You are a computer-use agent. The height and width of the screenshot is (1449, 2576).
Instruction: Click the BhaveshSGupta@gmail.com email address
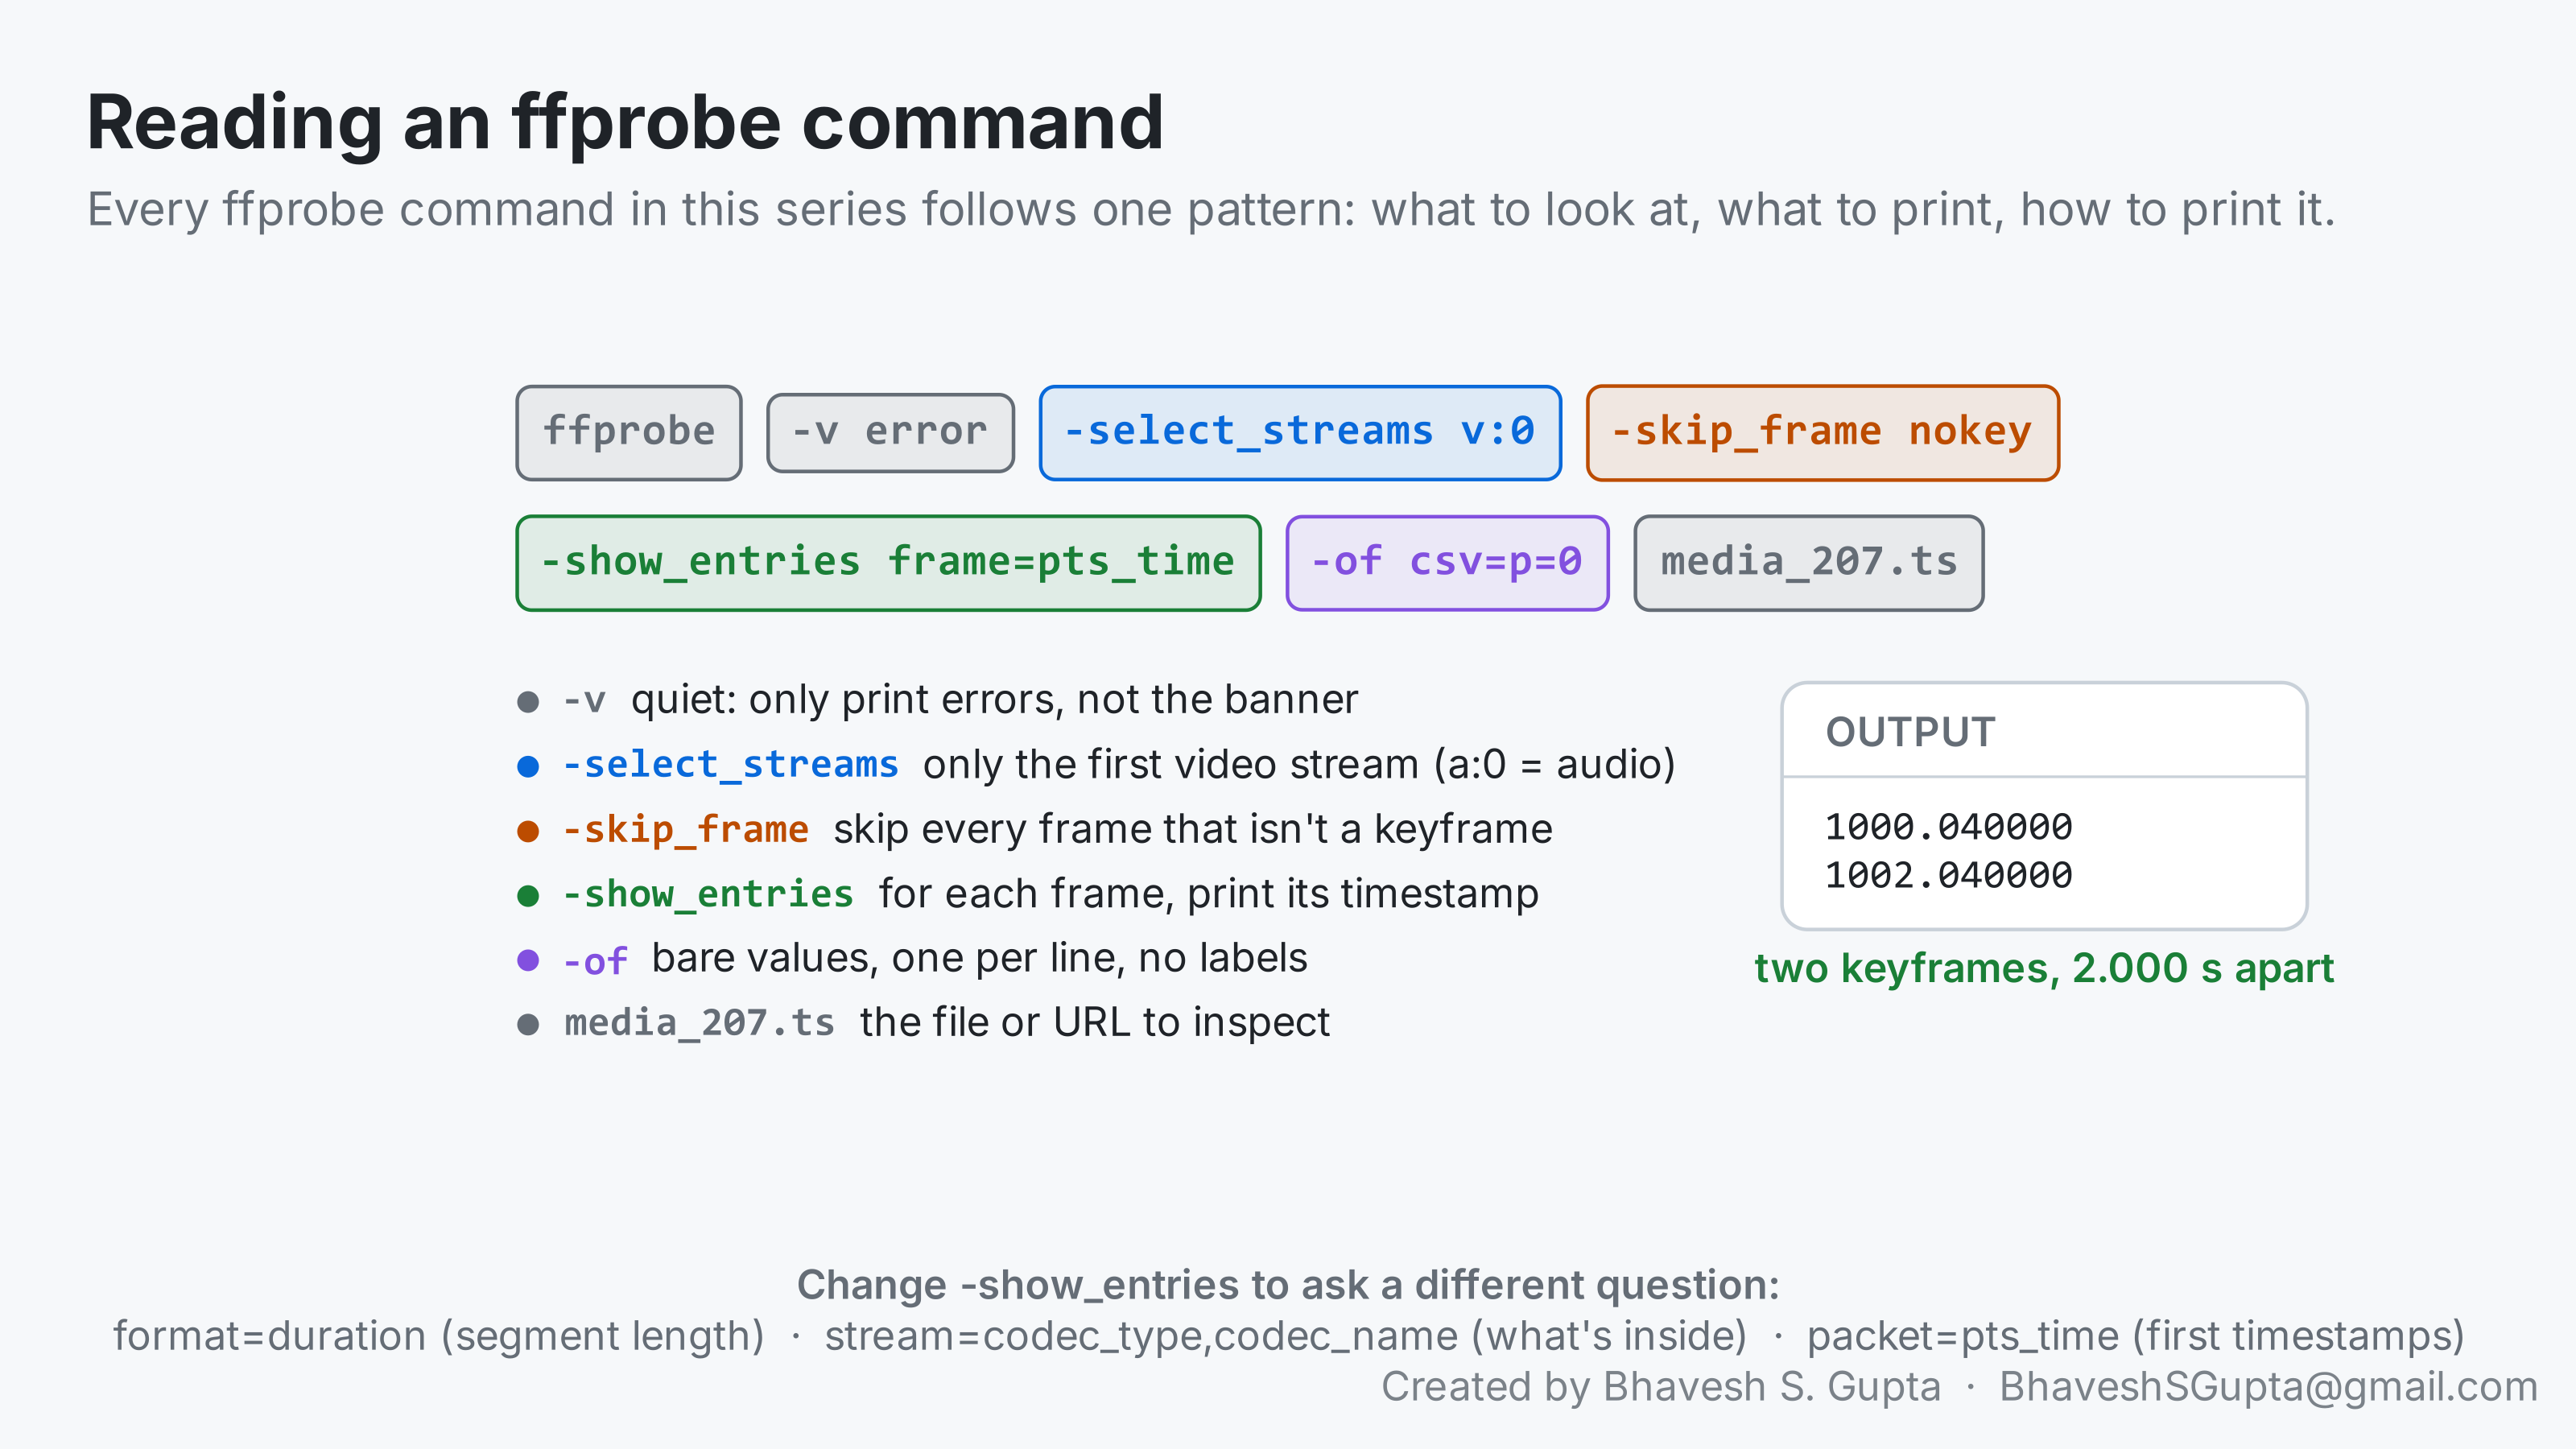coord(2268,1386)
